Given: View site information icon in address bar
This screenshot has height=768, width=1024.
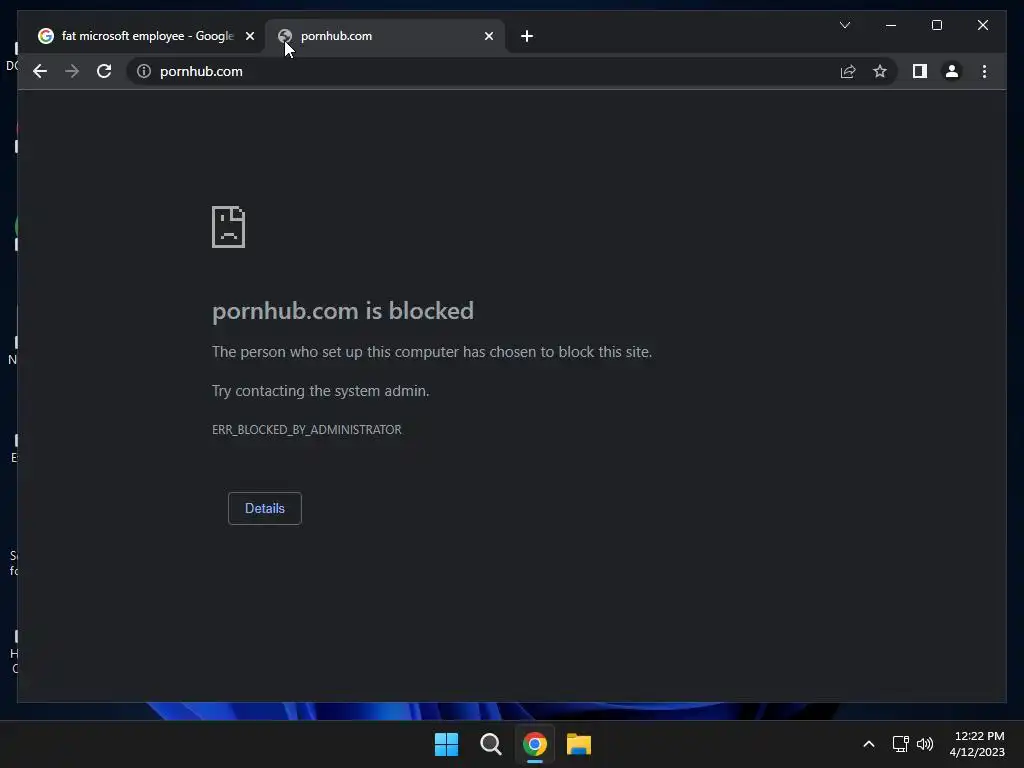Looking at the screenshot, I should tap(144, 71).
